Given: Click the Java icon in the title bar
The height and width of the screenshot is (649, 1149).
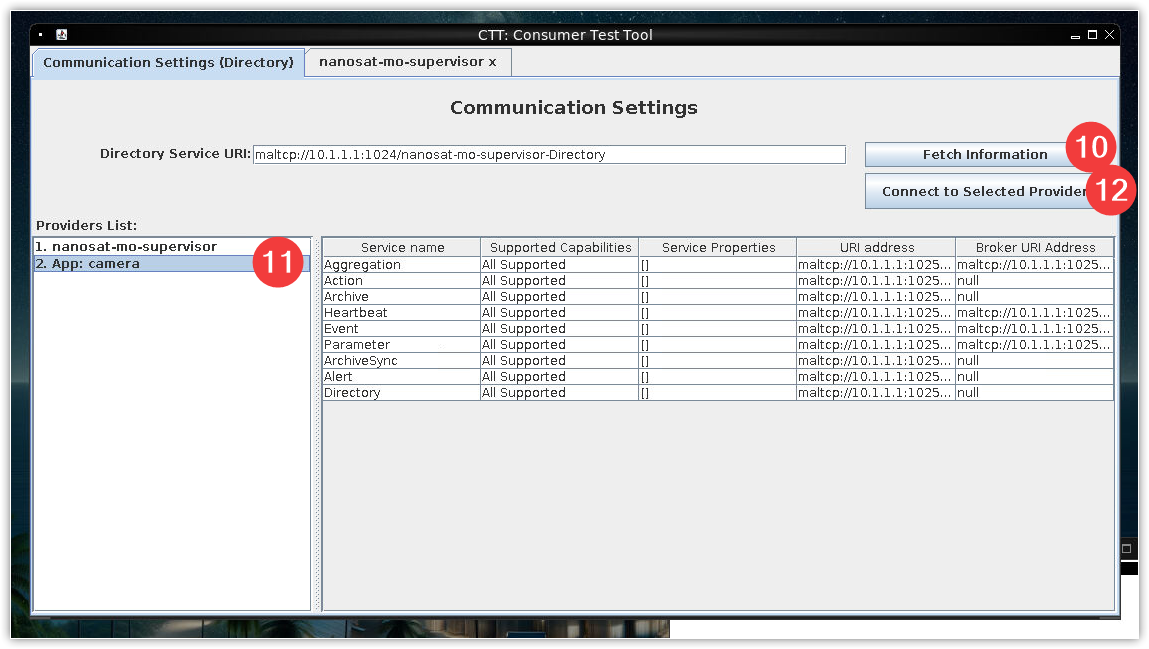Looking at the screenshot, I should click(61, 35).
